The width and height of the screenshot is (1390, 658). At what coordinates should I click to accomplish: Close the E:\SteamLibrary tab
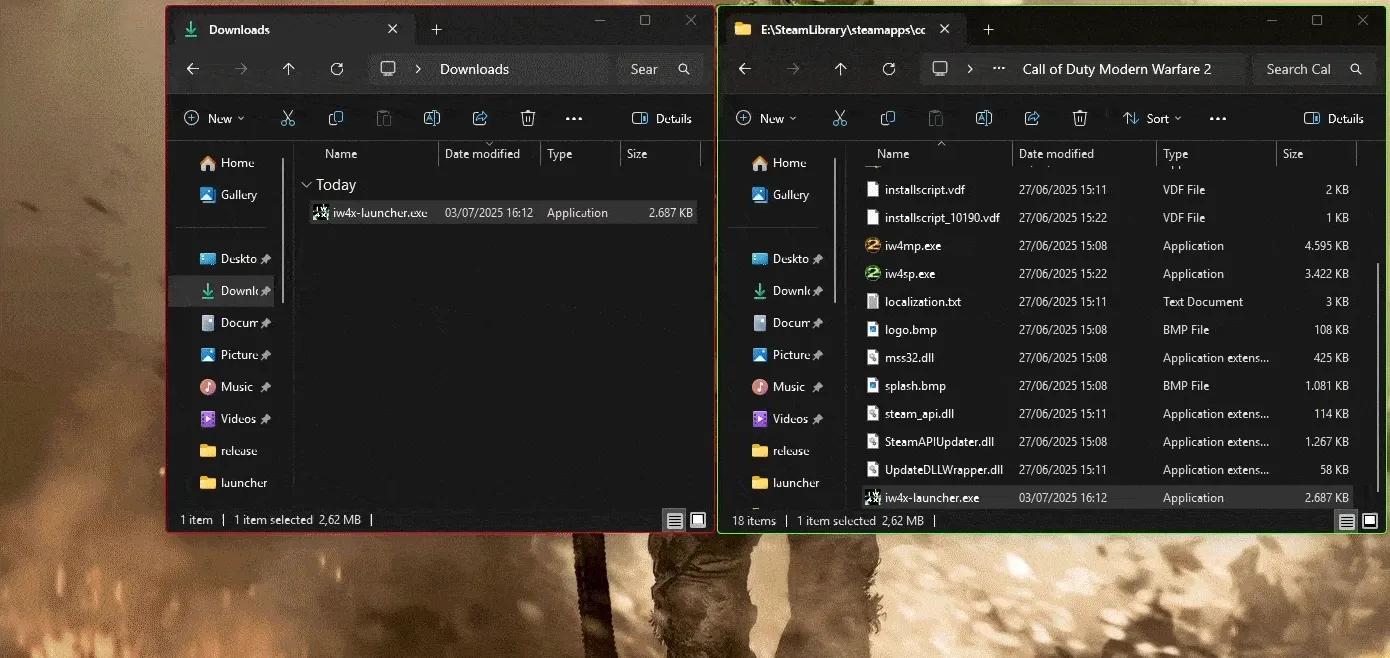tap(945, 30)
